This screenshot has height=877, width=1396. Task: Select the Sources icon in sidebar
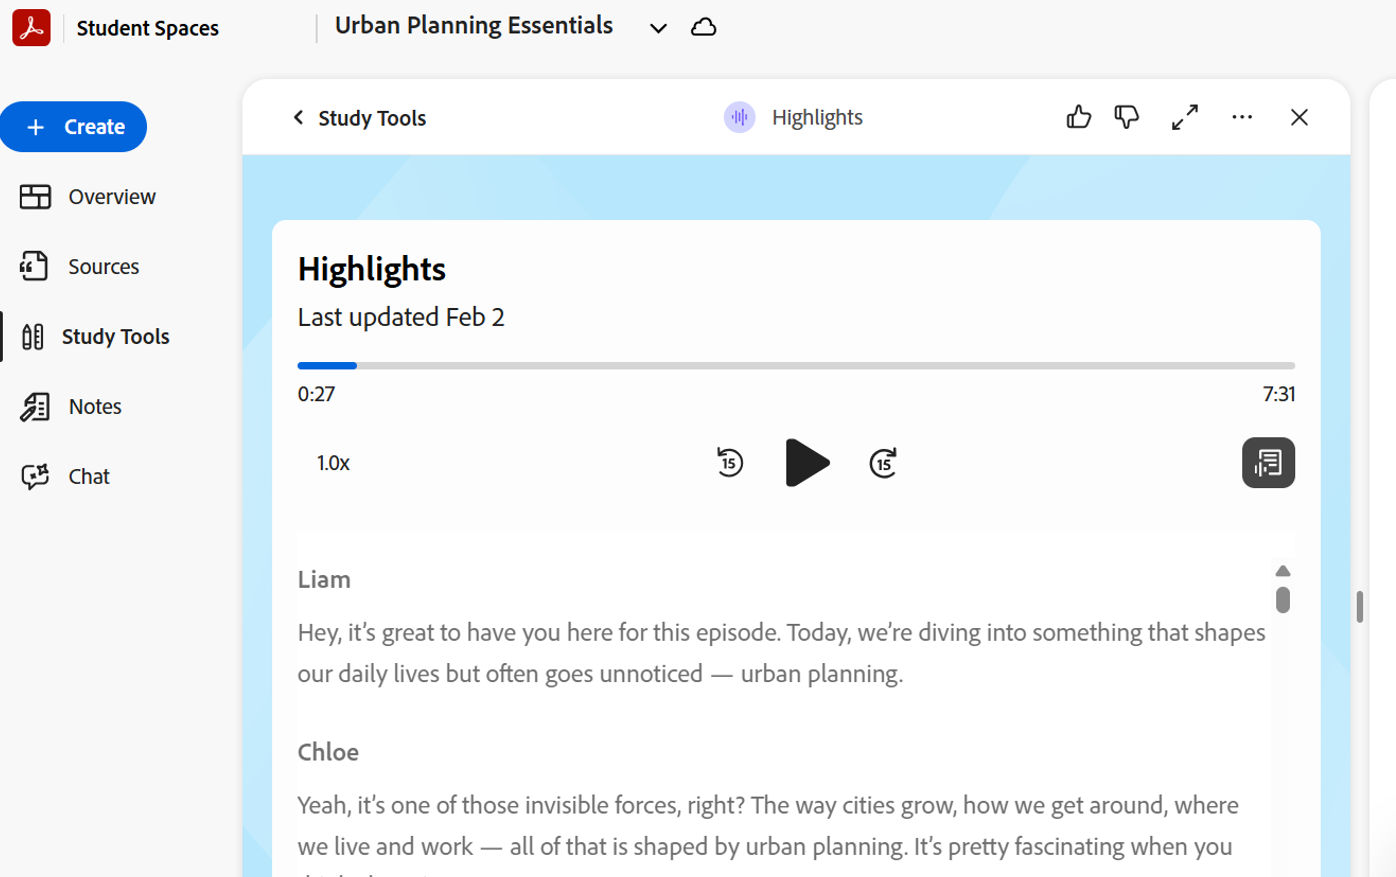34,266
